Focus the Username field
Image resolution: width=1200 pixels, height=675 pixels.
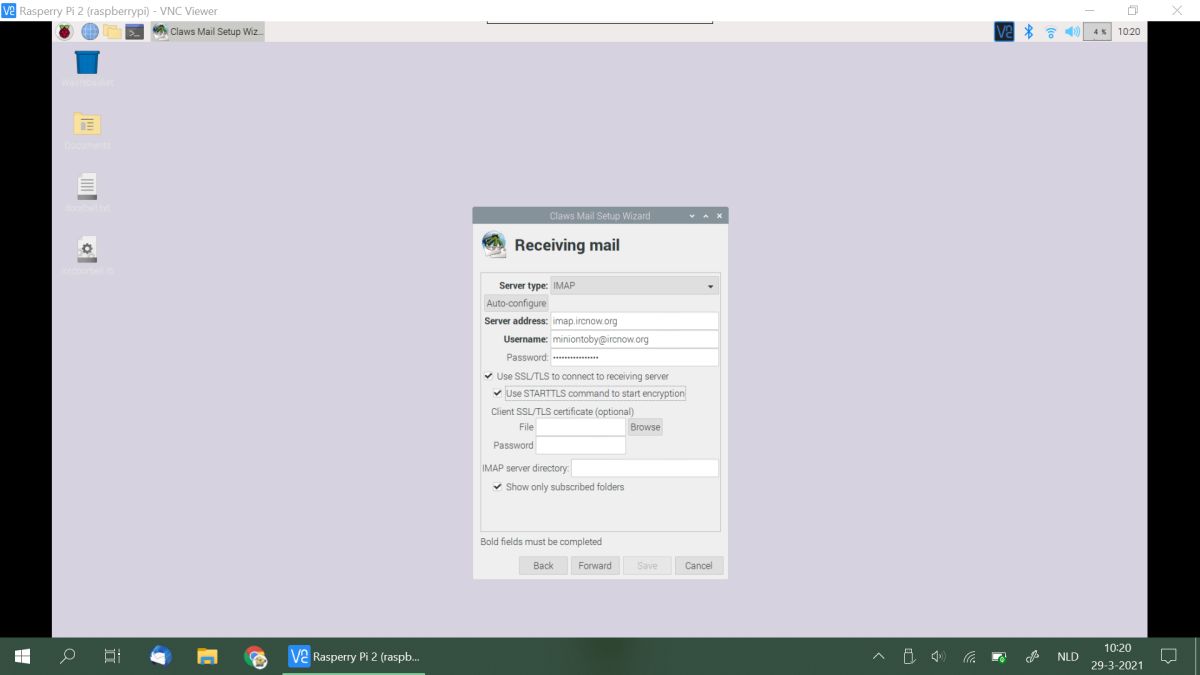tap(634, 339)
